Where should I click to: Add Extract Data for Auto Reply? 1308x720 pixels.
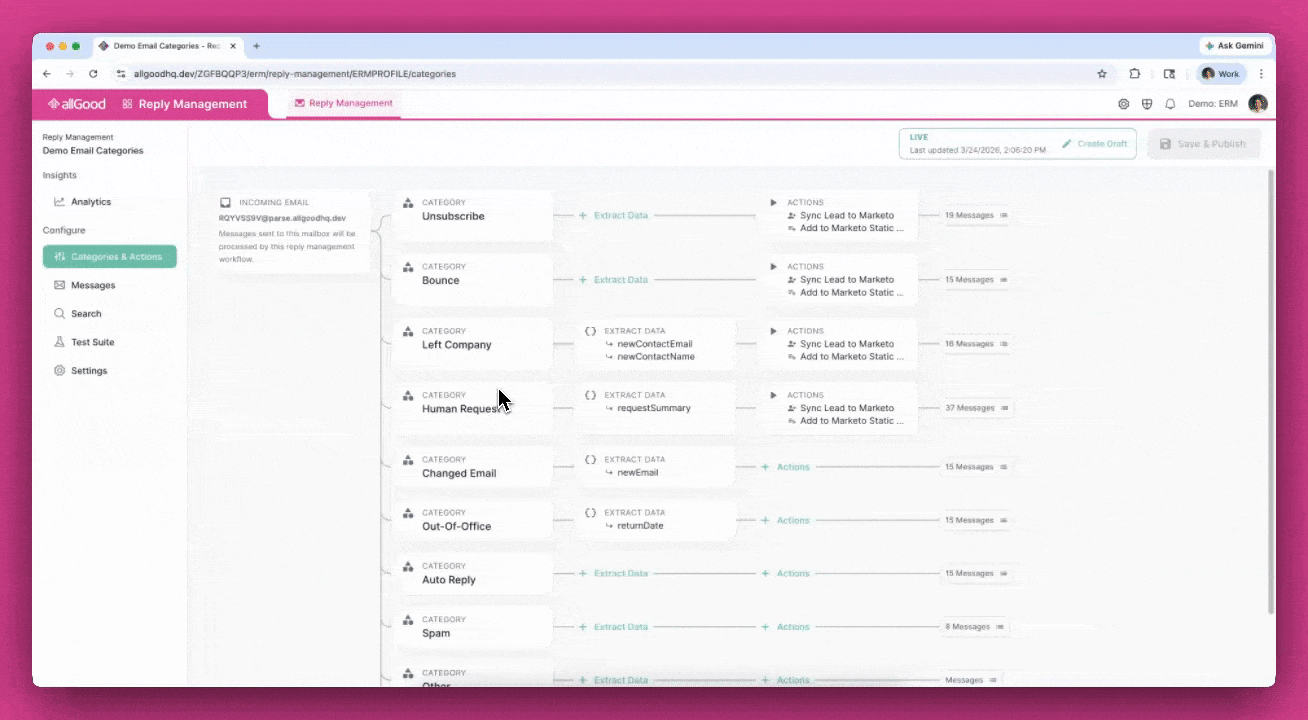tap(614, 574)
